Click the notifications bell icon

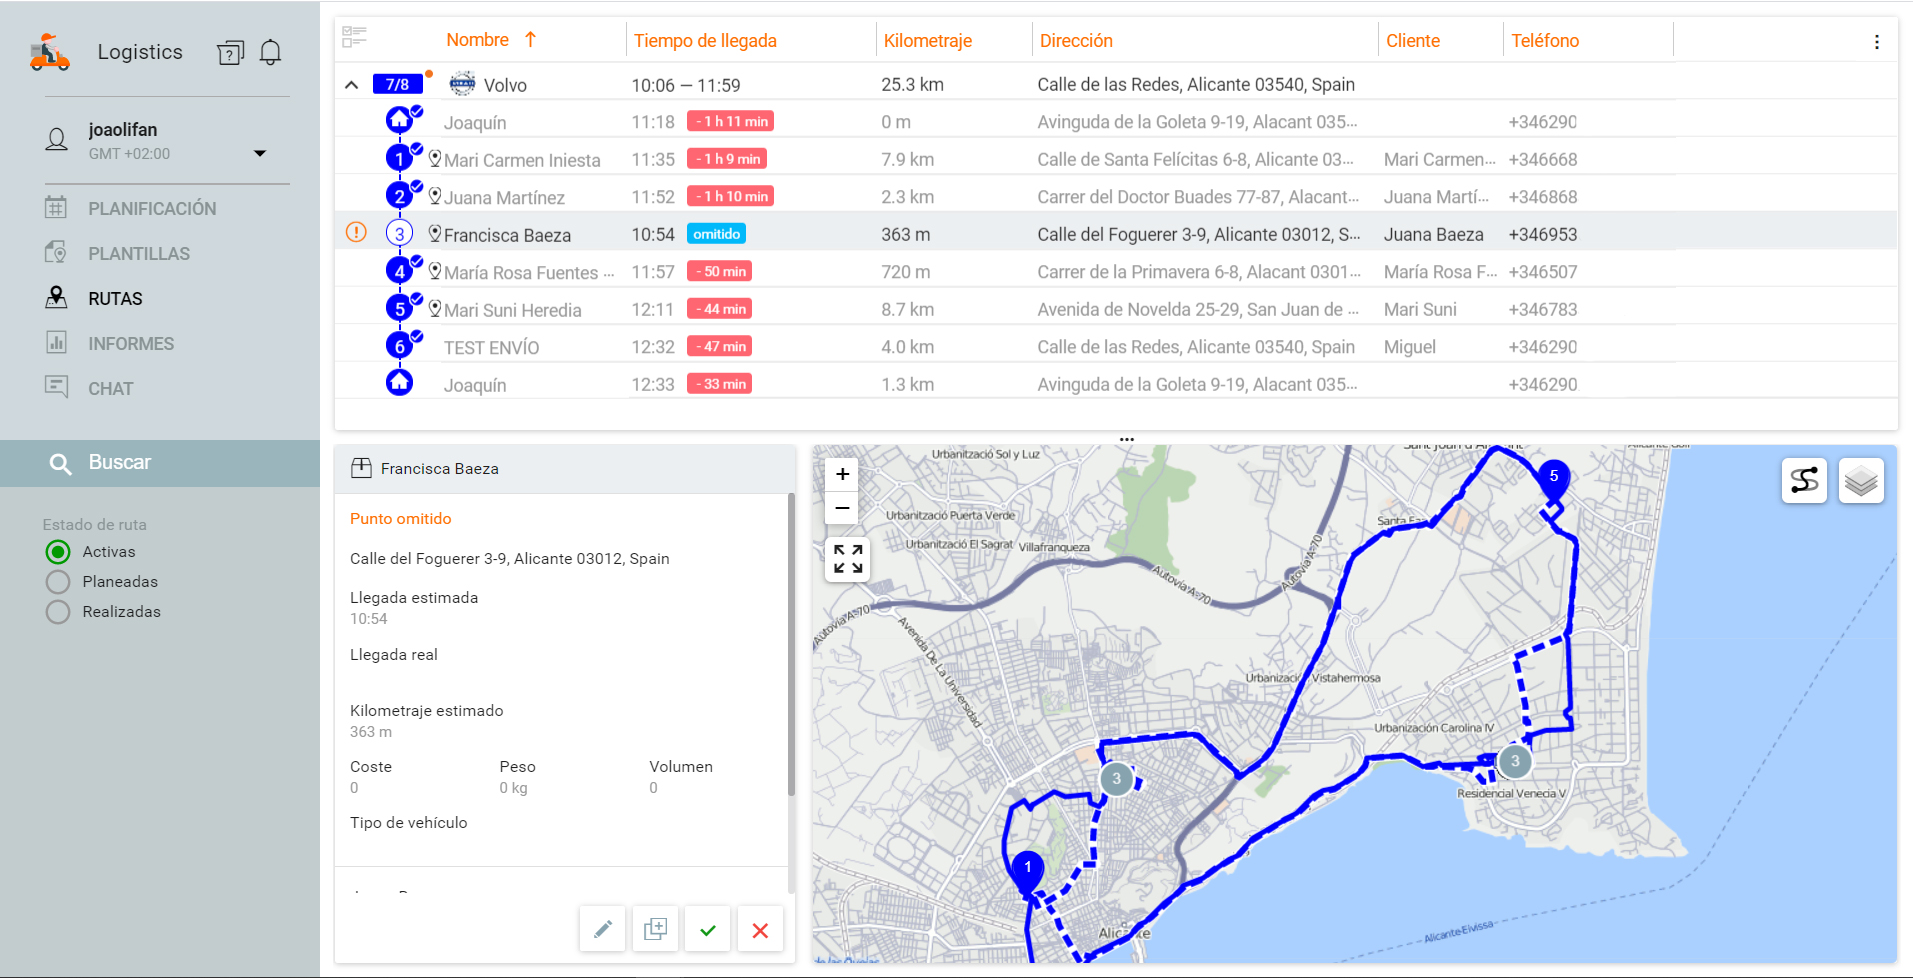pos(270,52)
